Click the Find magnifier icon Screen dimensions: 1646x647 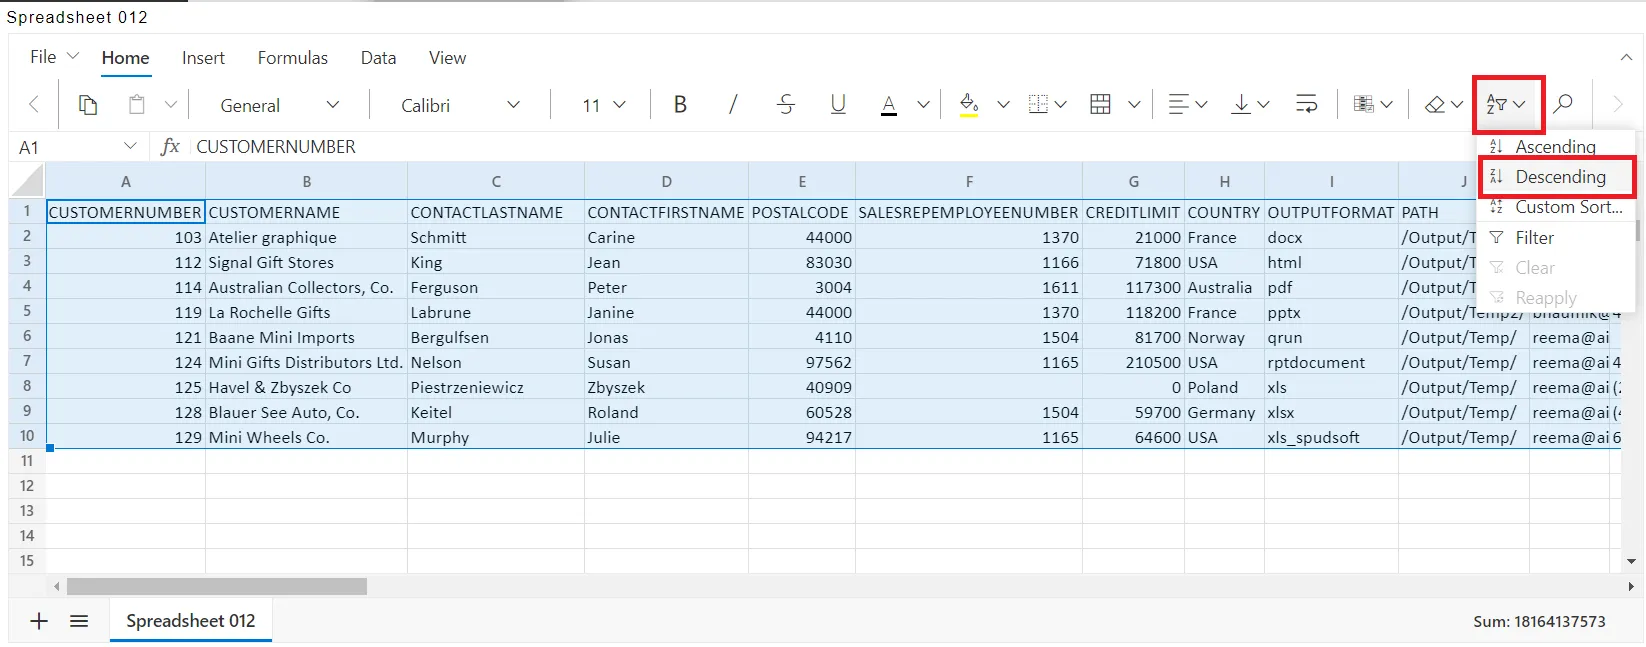[1563, 104]
